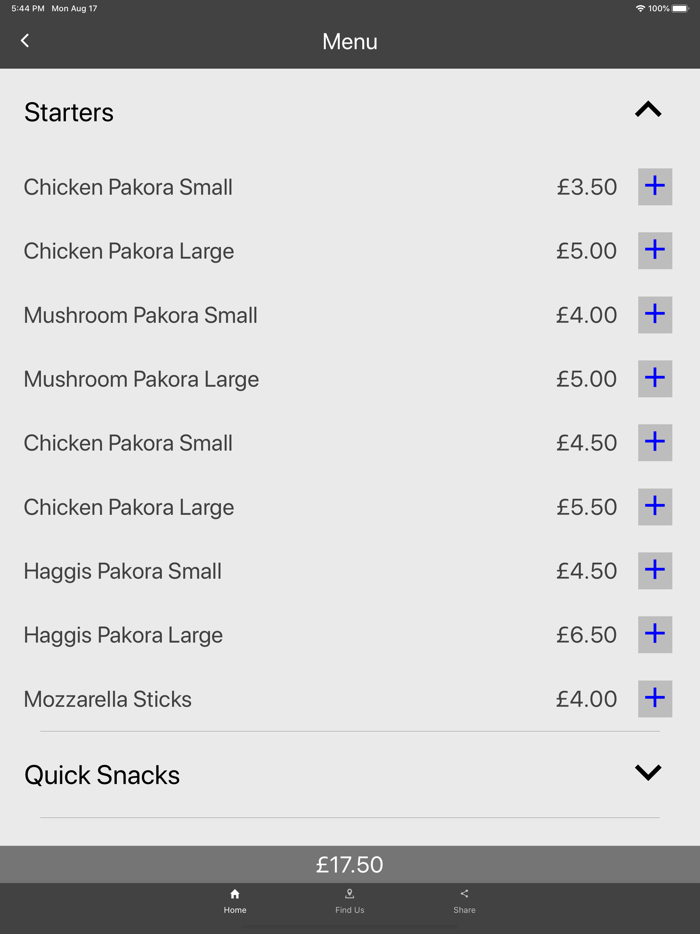Add Mushroom Pakora Large to order
Screen dimensions: 700x934
[655, 379]
